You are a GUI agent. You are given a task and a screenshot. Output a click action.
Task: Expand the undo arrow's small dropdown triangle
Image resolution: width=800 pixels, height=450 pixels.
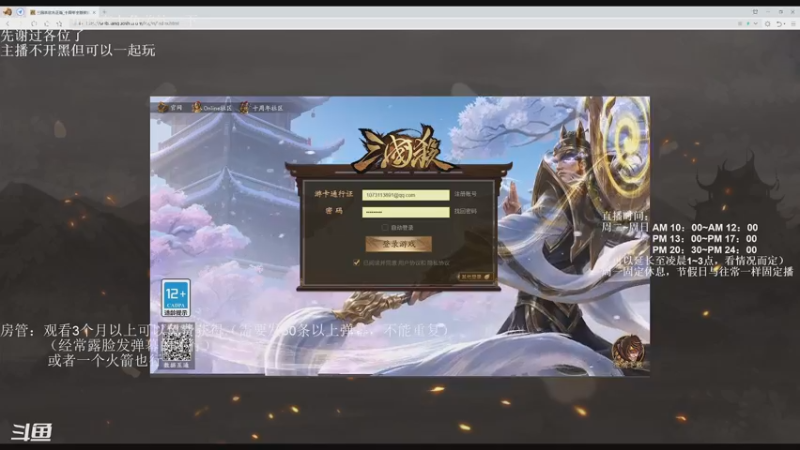tap(785, 24)
